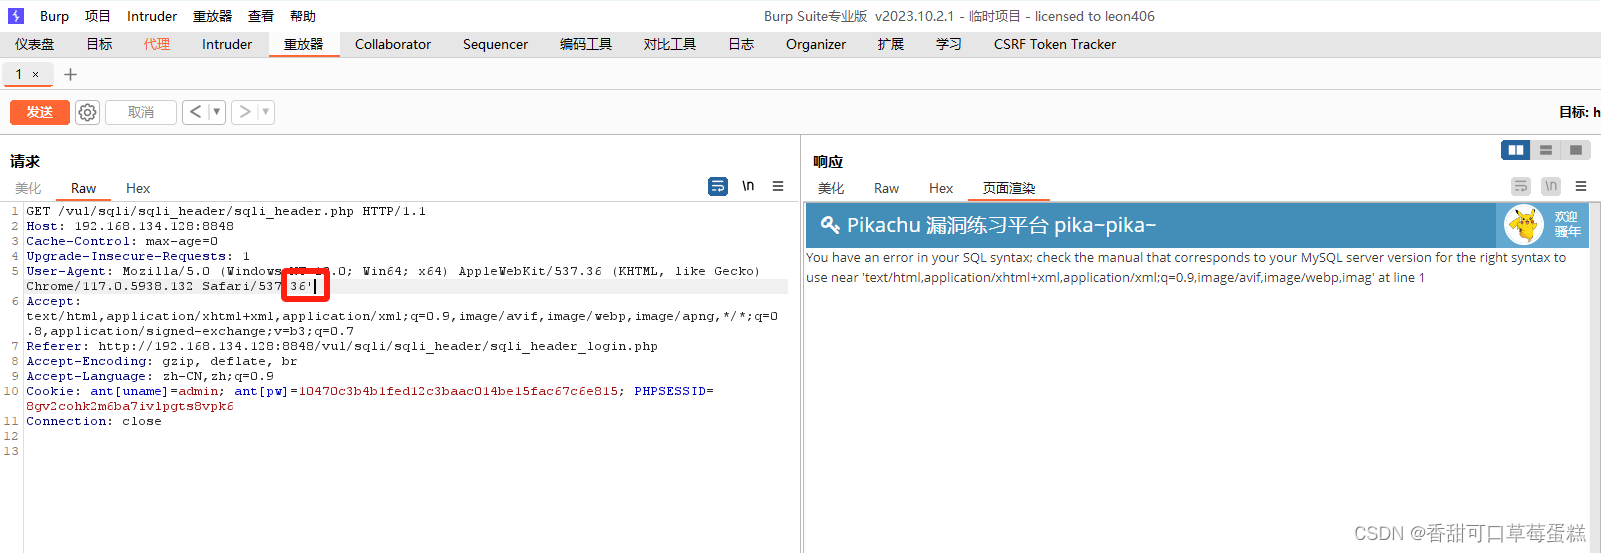Click the Cookie header line

tap(370, 399)
